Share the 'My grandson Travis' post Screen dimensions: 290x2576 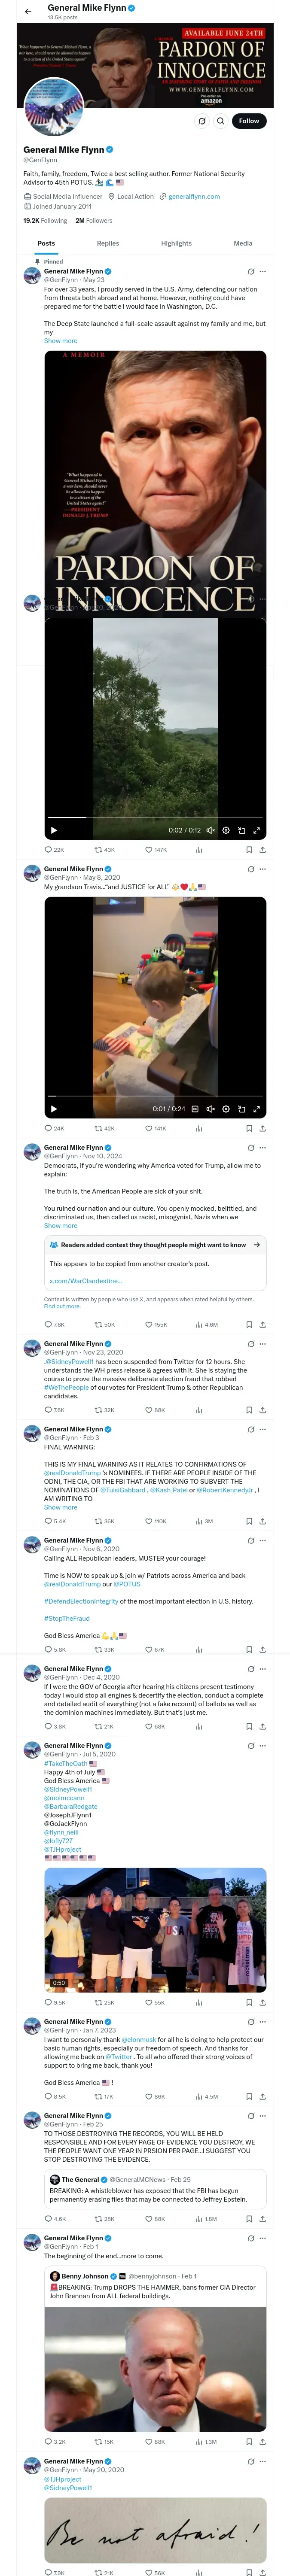tap(262, 1128)
